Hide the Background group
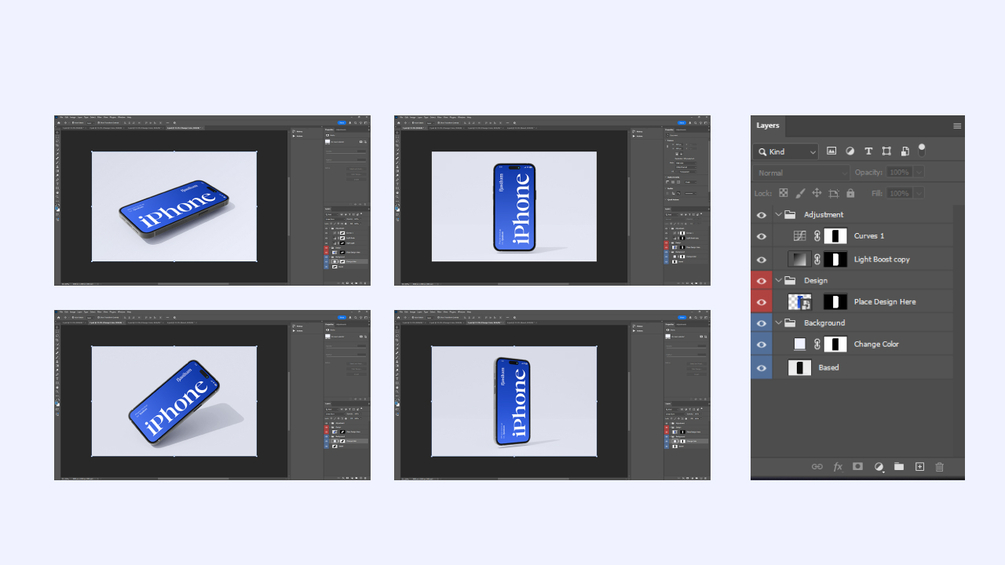This screenshot has width=1005, height=565. click(x=761, y=323)
